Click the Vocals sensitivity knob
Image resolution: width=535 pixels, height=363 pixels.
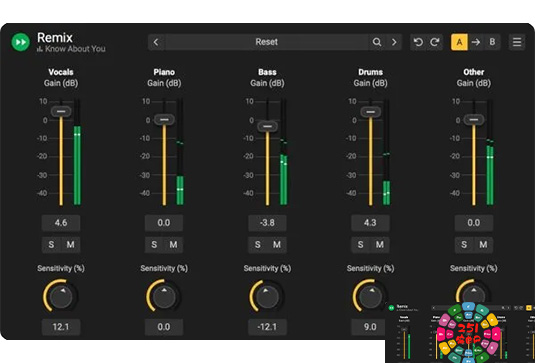click(61, 296)
